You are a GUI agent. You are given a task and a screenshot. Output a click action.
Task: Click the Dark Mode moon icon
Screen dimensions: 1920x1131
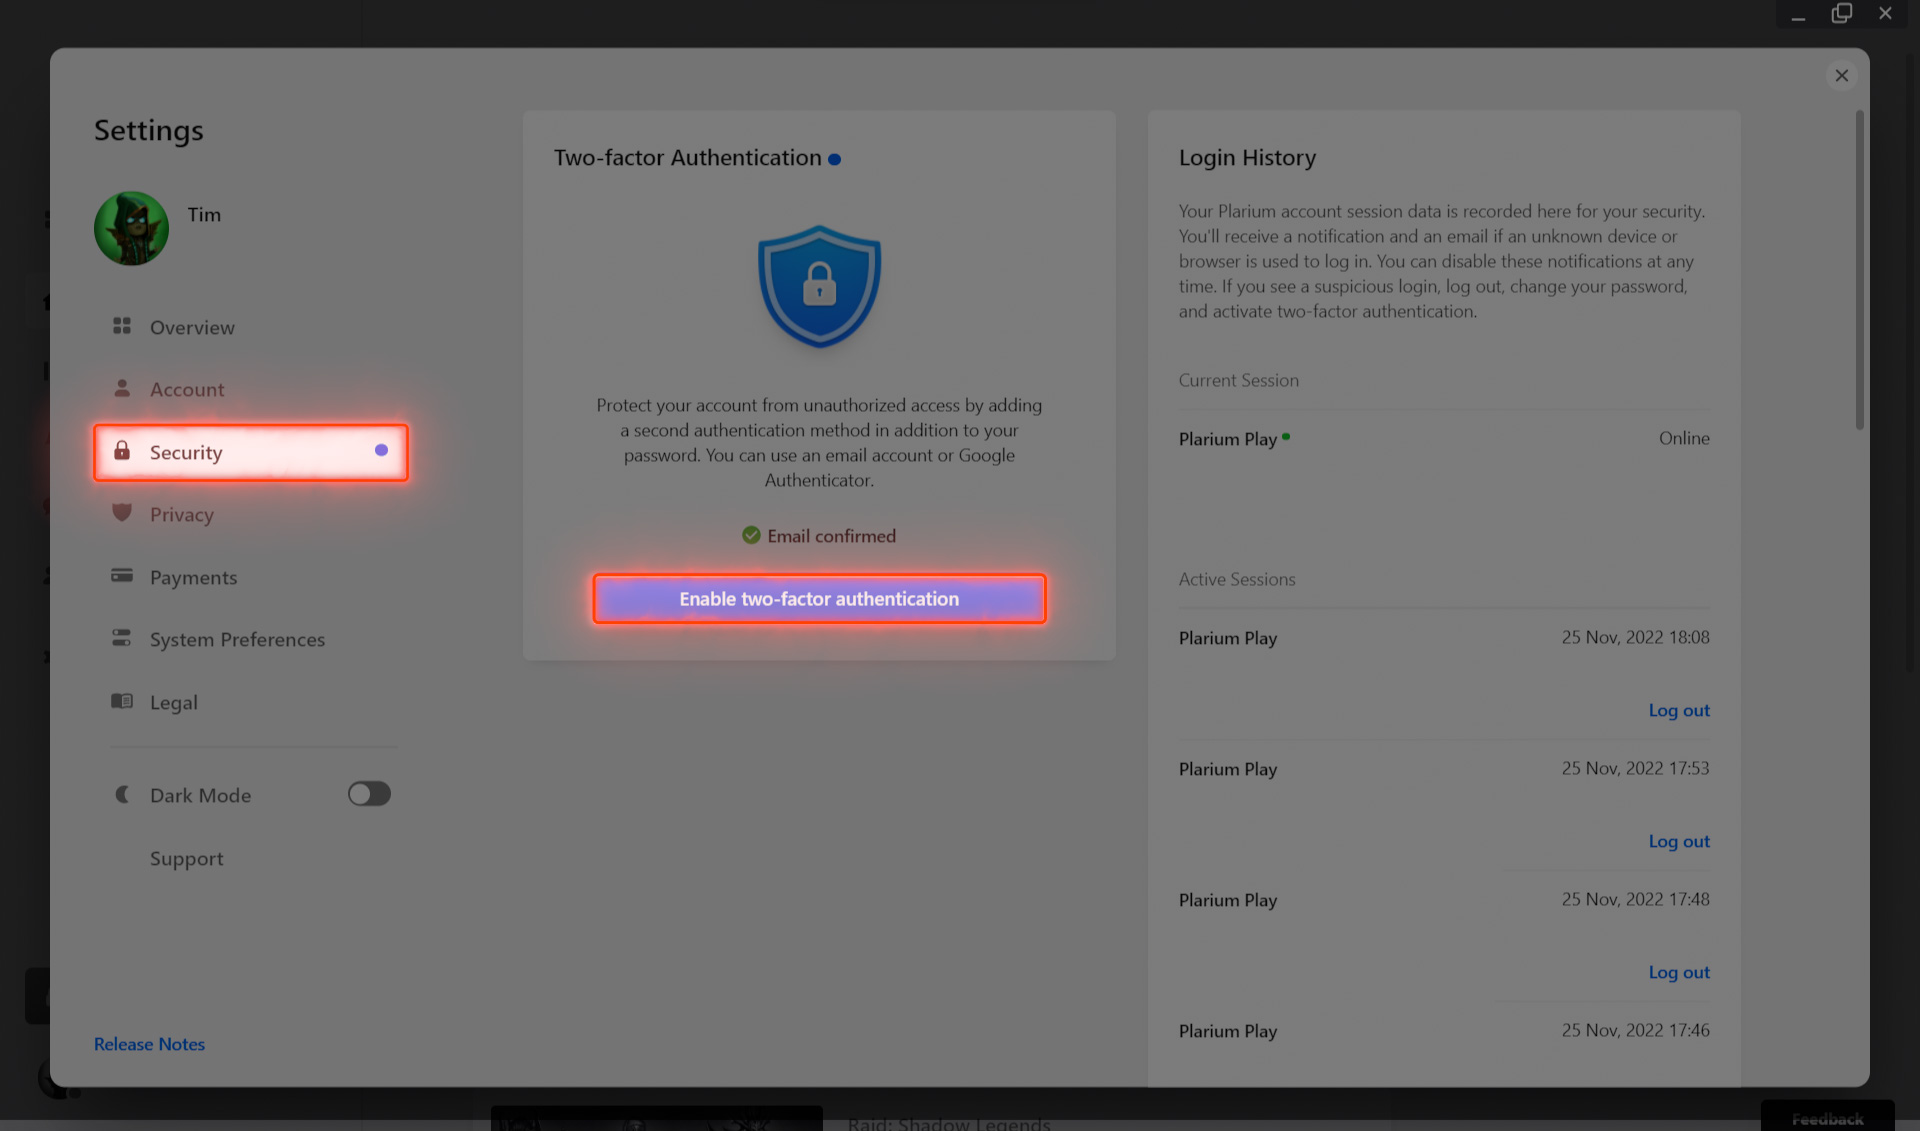pos(122,794)
